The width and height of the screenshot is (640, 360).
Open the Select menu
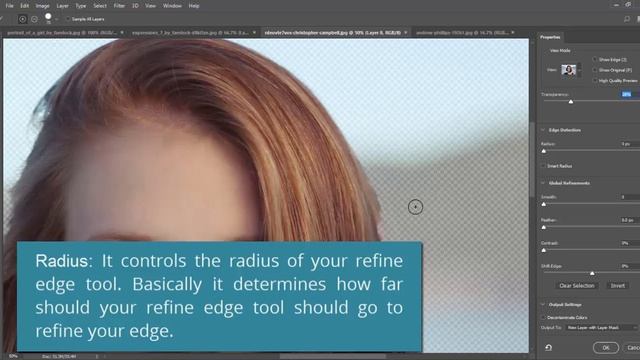(100, 6)
